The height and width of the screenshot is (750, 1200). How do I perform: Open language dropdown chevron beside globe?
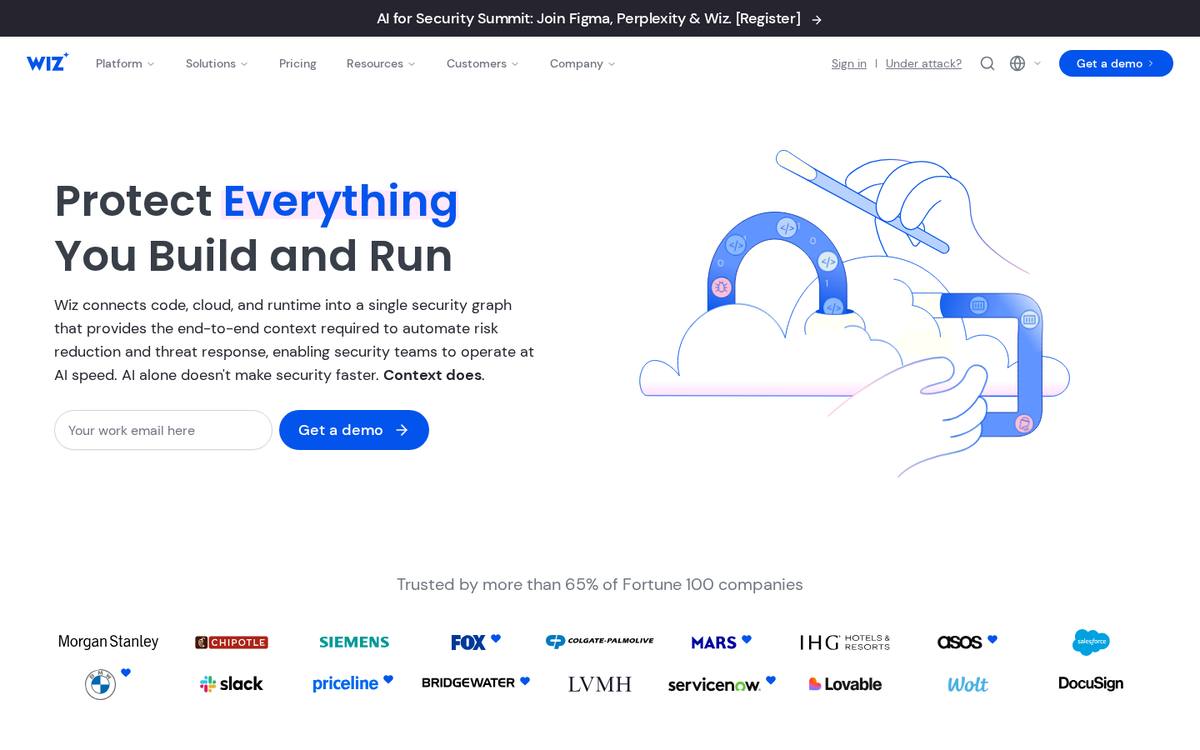point(1037,63)
